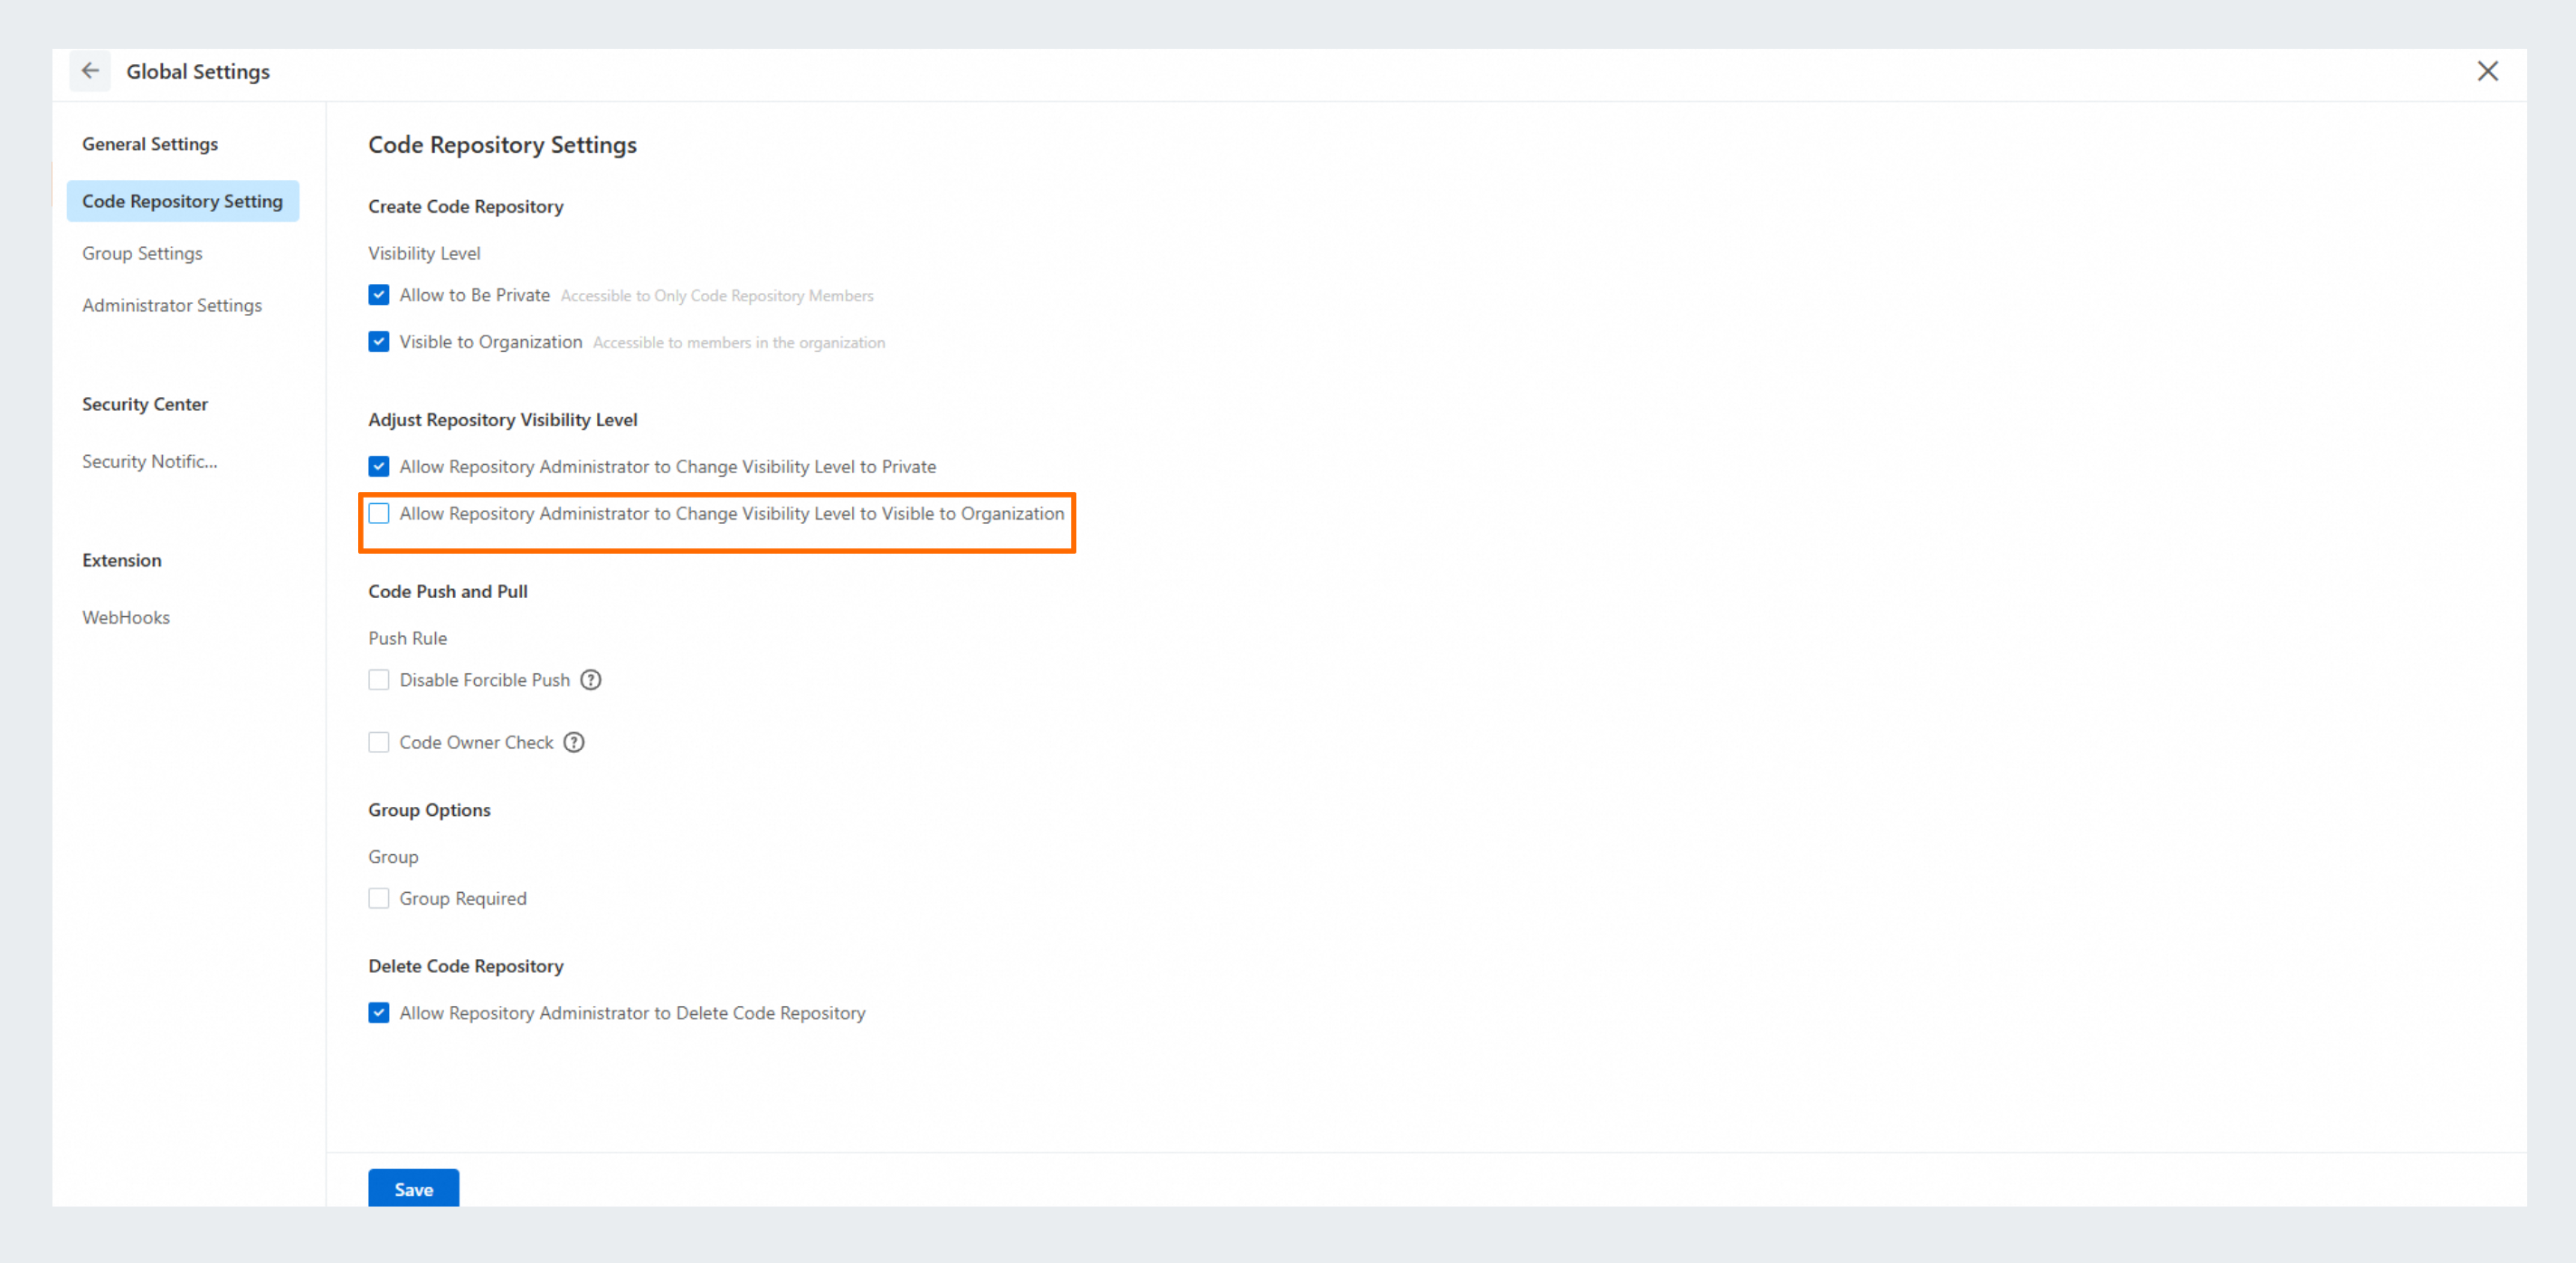The width and height of the screenshot is (2576, 1263).
Task: Click the back arrow beside Global Settings
Action: [90, 71]
